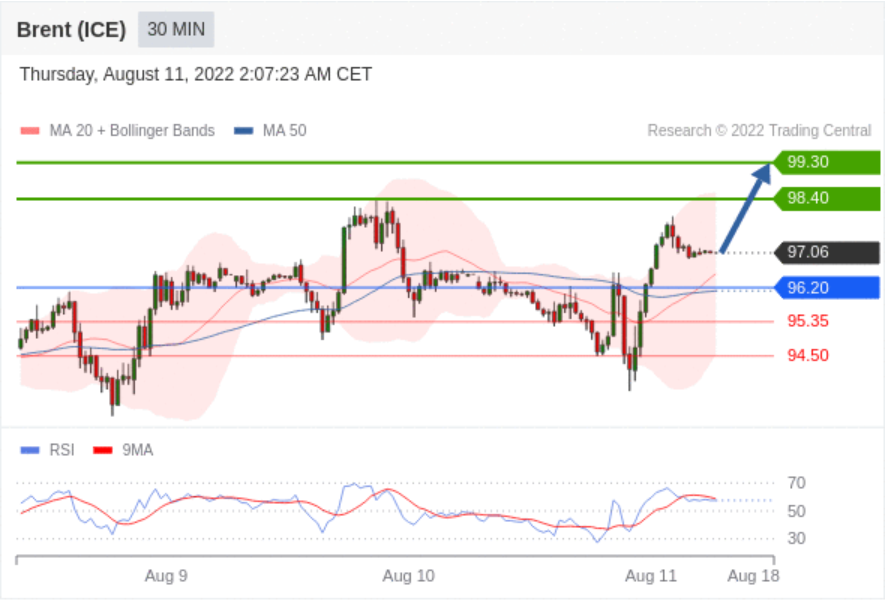Toggle the MA 20 + Bollinger Bands legend label
This screenshot has width=890, height=608.
[x=131, y=131]
